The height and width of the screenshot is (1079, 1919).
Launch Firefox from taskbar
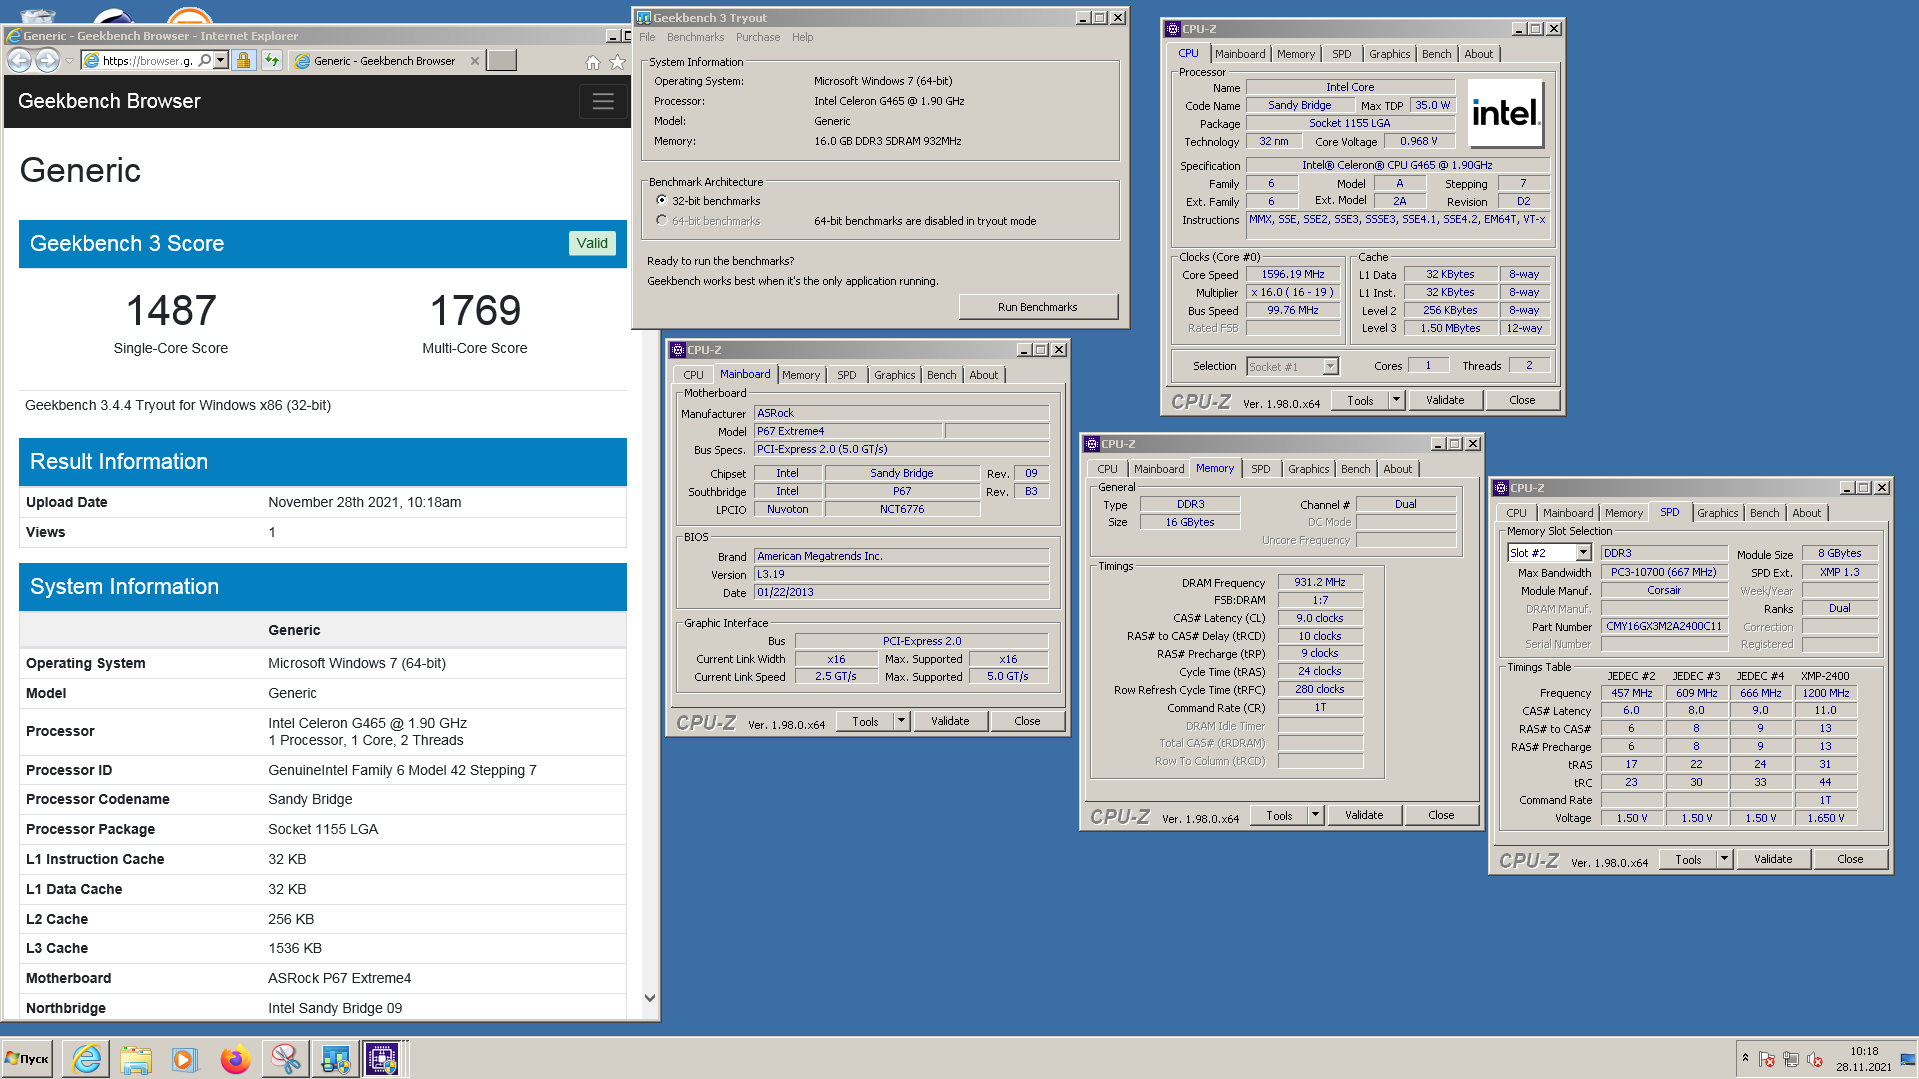tap(235, 1058)
